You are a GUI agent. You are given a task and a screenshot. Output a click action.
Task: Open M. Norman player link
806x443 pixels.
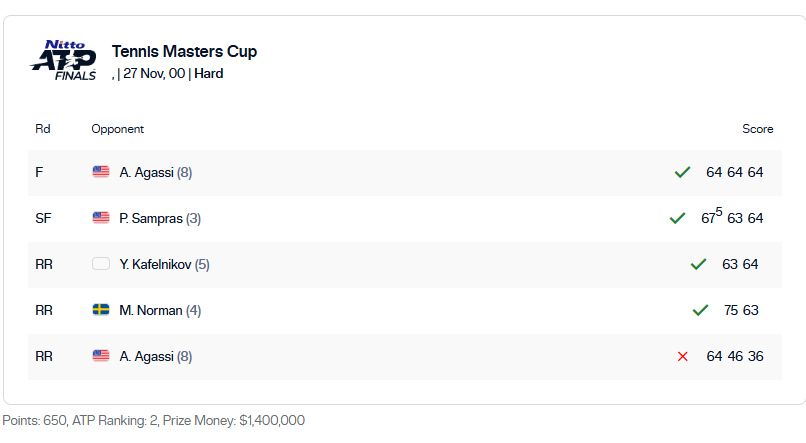(x=151, y=310)
